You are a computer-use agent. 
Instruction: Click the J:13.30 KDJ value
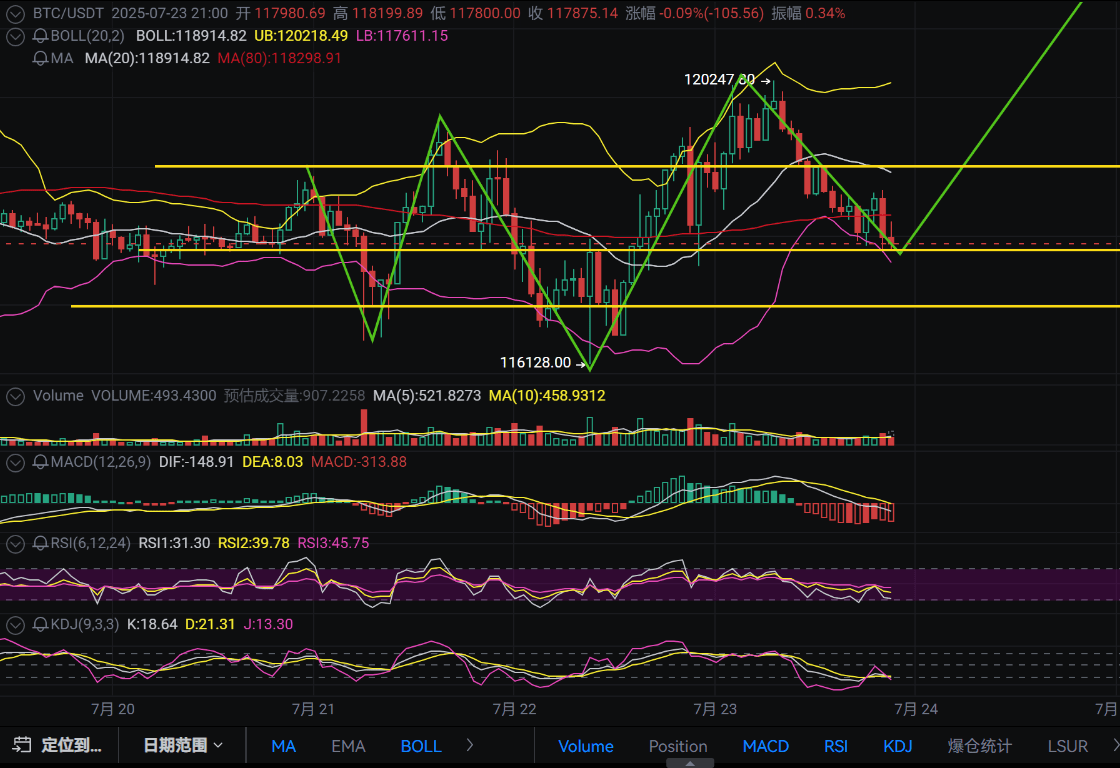coord(269,624)
